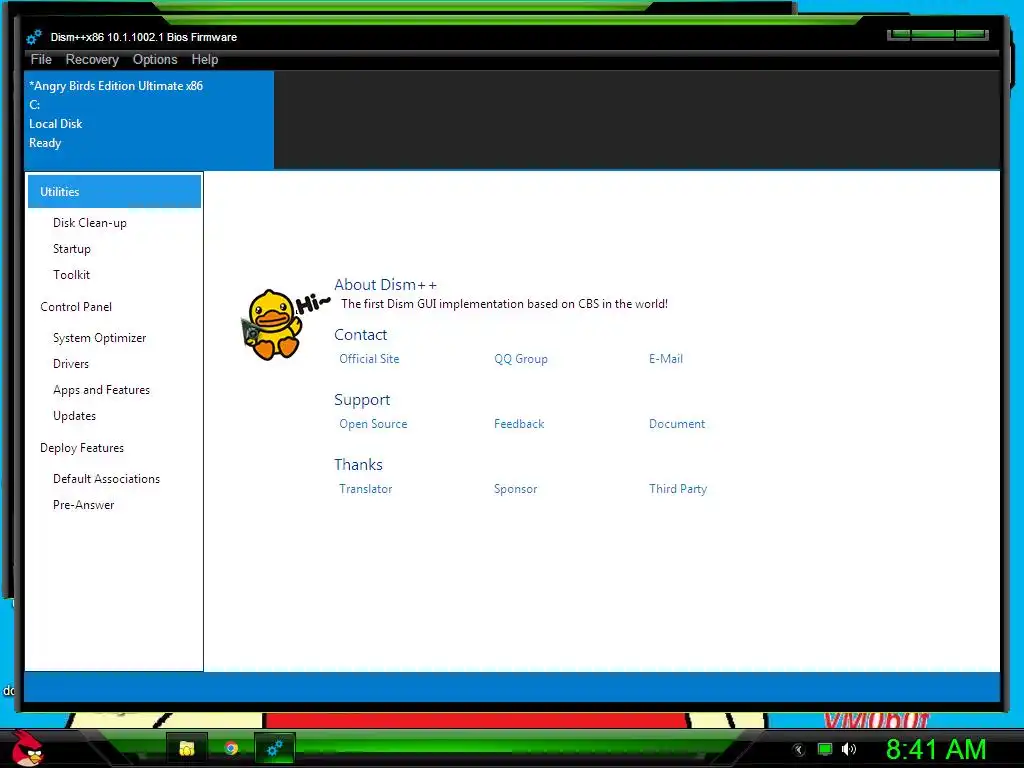1024x768 pixels.
Task: Click the E-Mail contact link
Action: (x=665, y=359)
